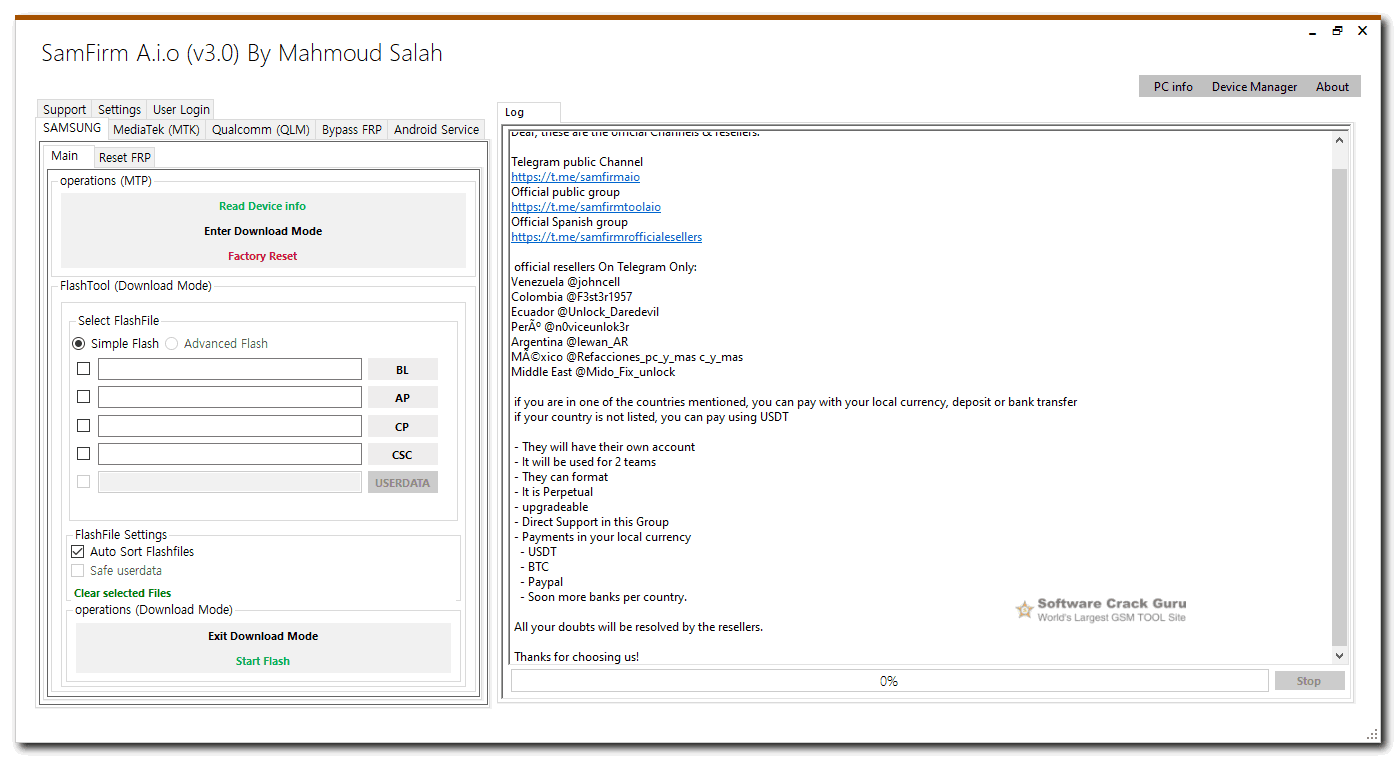Restore down the SamFirm window
Image resolution: width=1396 pixels, height=758 pixels.
point(1337,31)
